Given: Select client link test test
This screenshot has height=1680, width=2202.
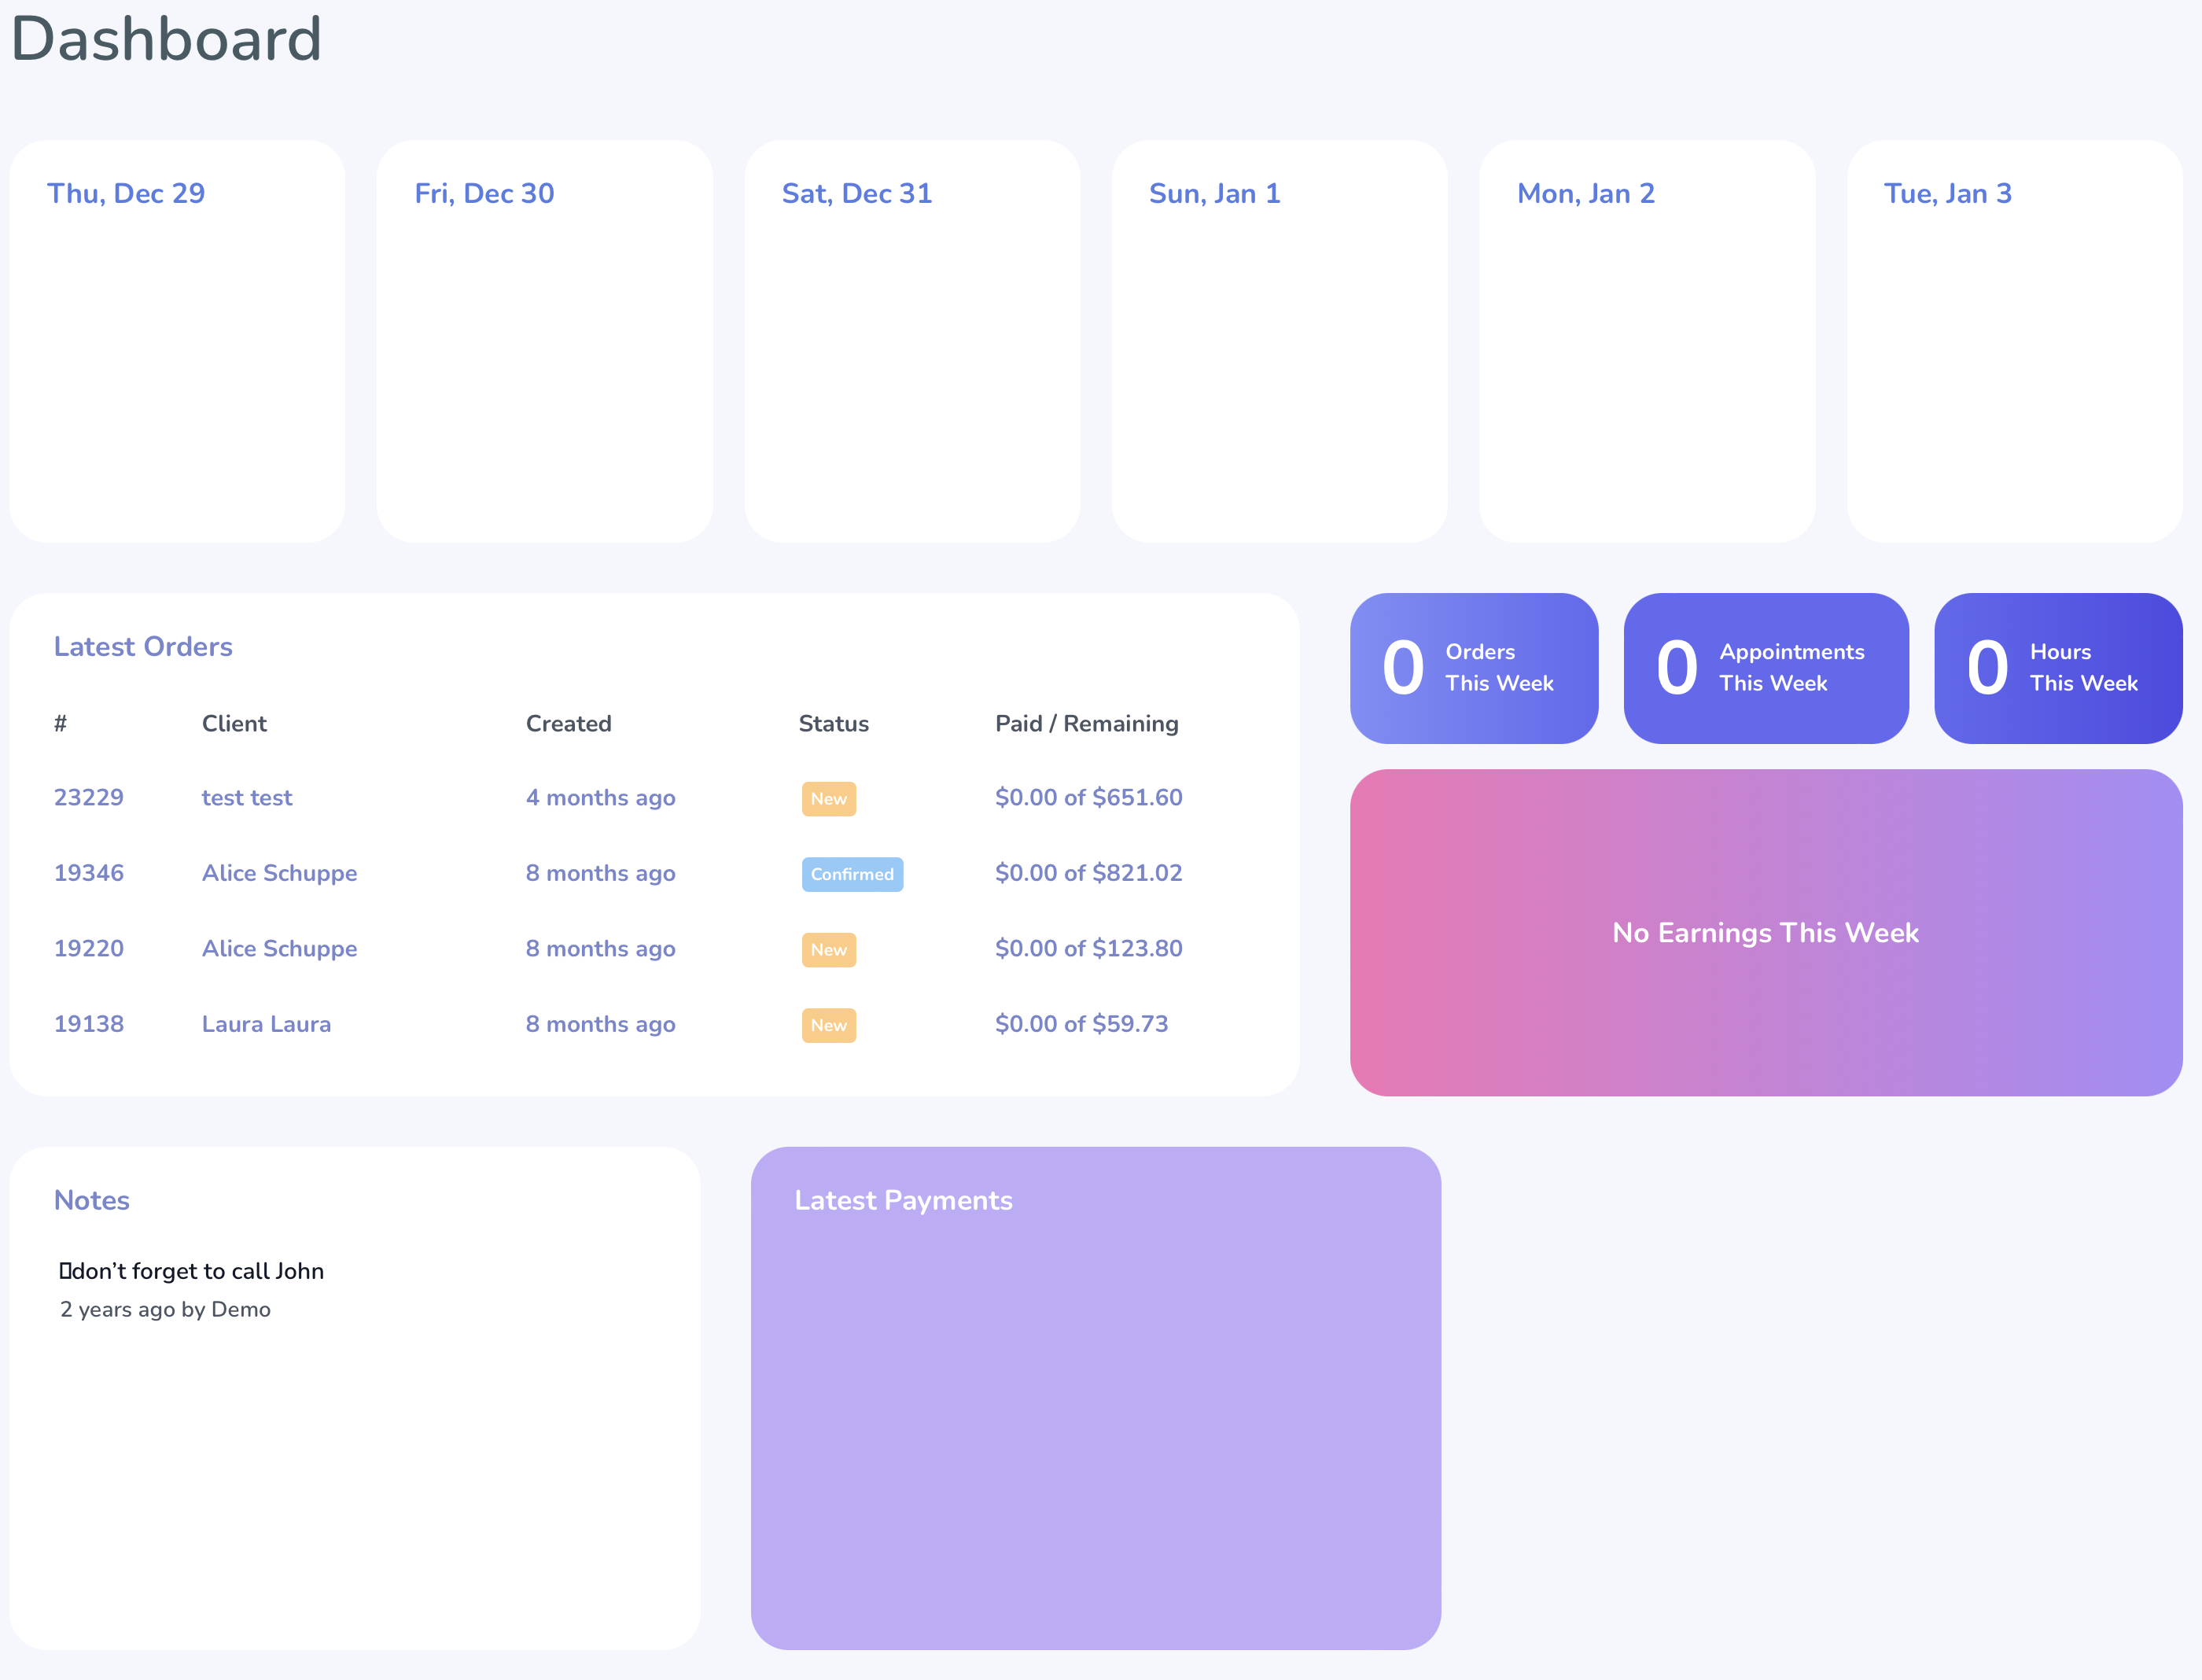Looking at the screenshot, I should point(246,797).
